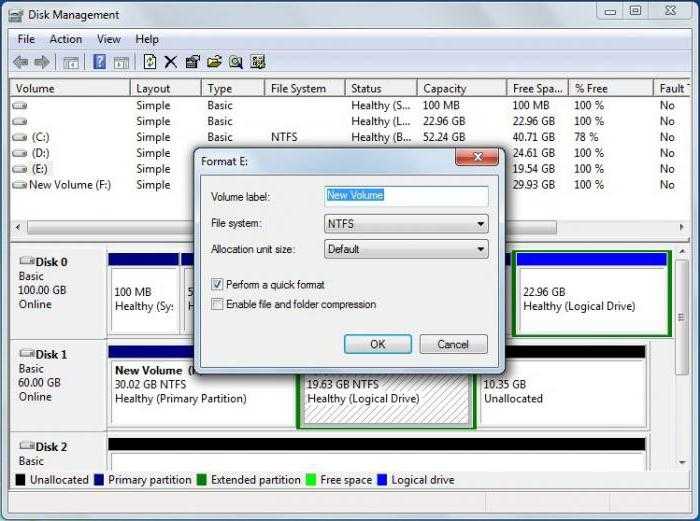700x521 pixels.
Task: Select Disk 0 100 MB Healthy partition
Action: point(144,294)
